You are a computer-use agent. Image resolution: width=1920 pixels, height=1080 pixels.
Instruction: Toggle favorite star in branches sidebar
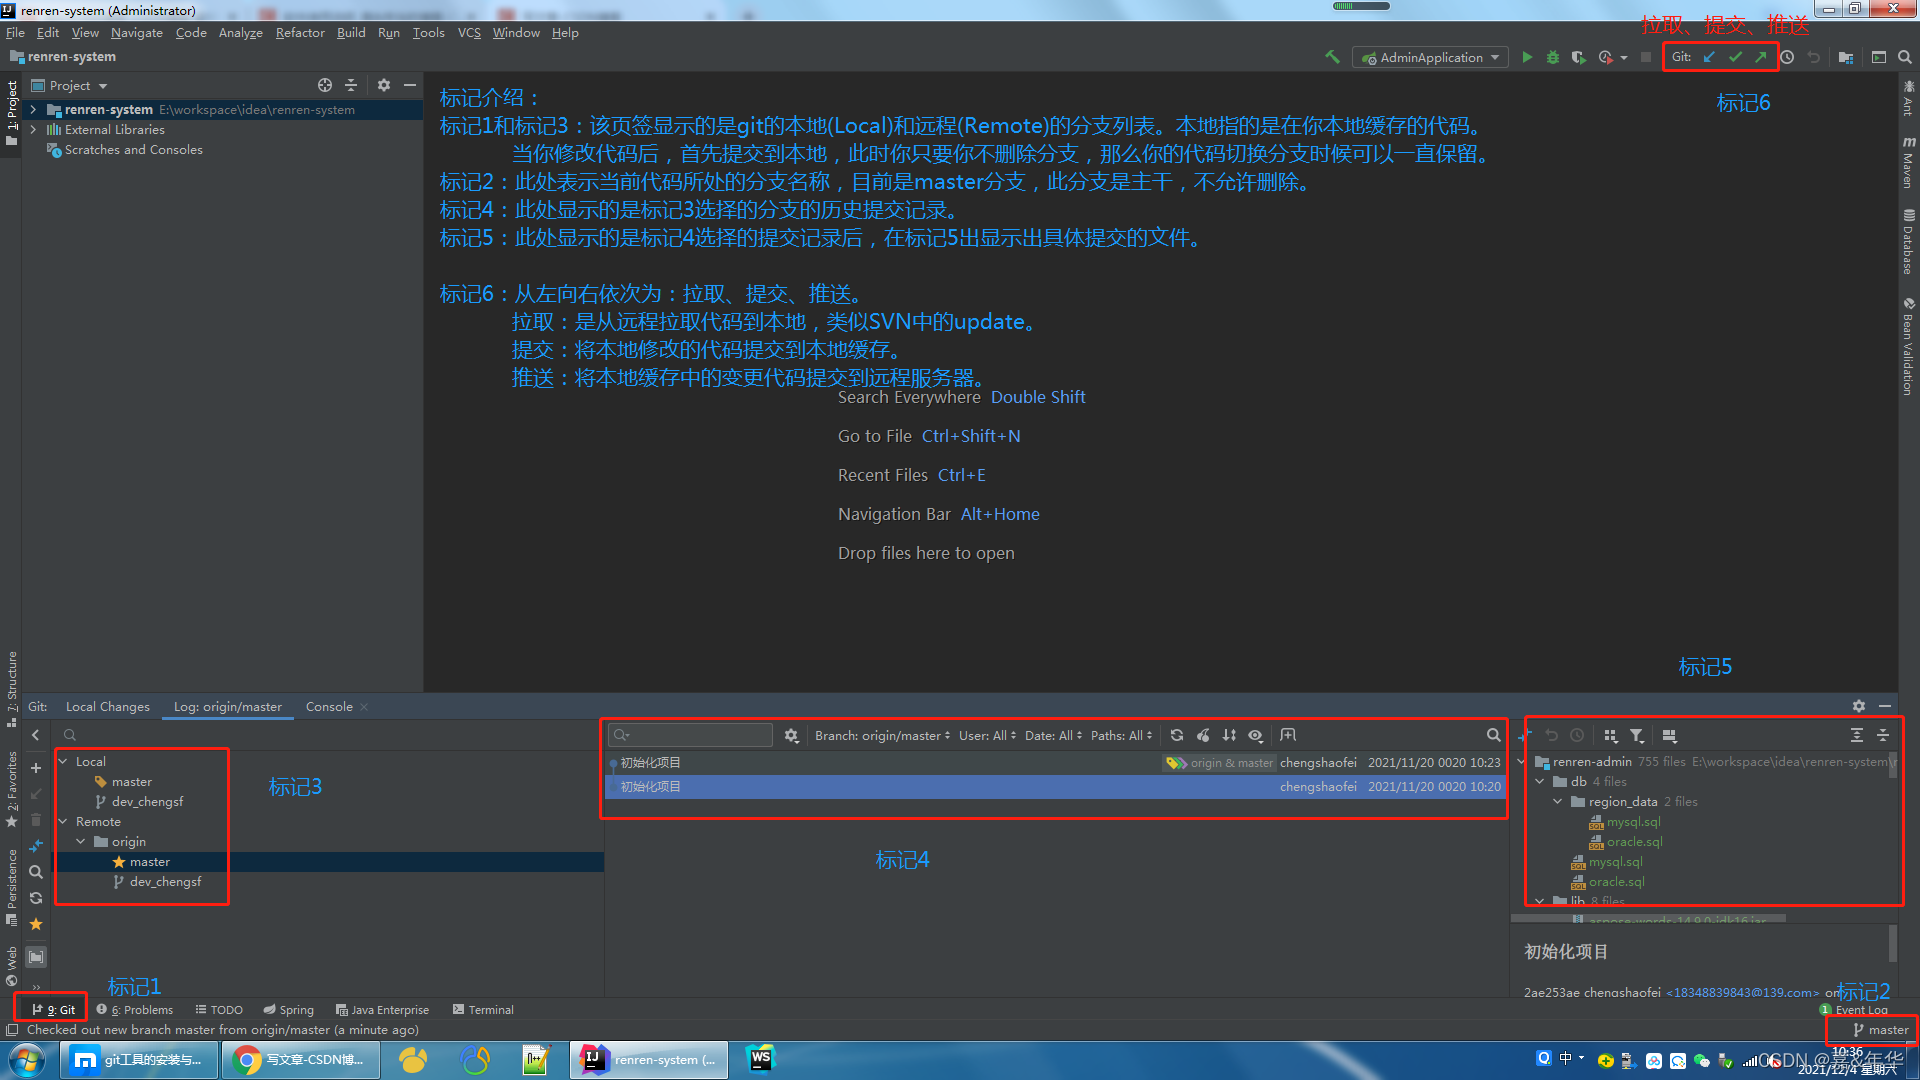pos(36,924)
